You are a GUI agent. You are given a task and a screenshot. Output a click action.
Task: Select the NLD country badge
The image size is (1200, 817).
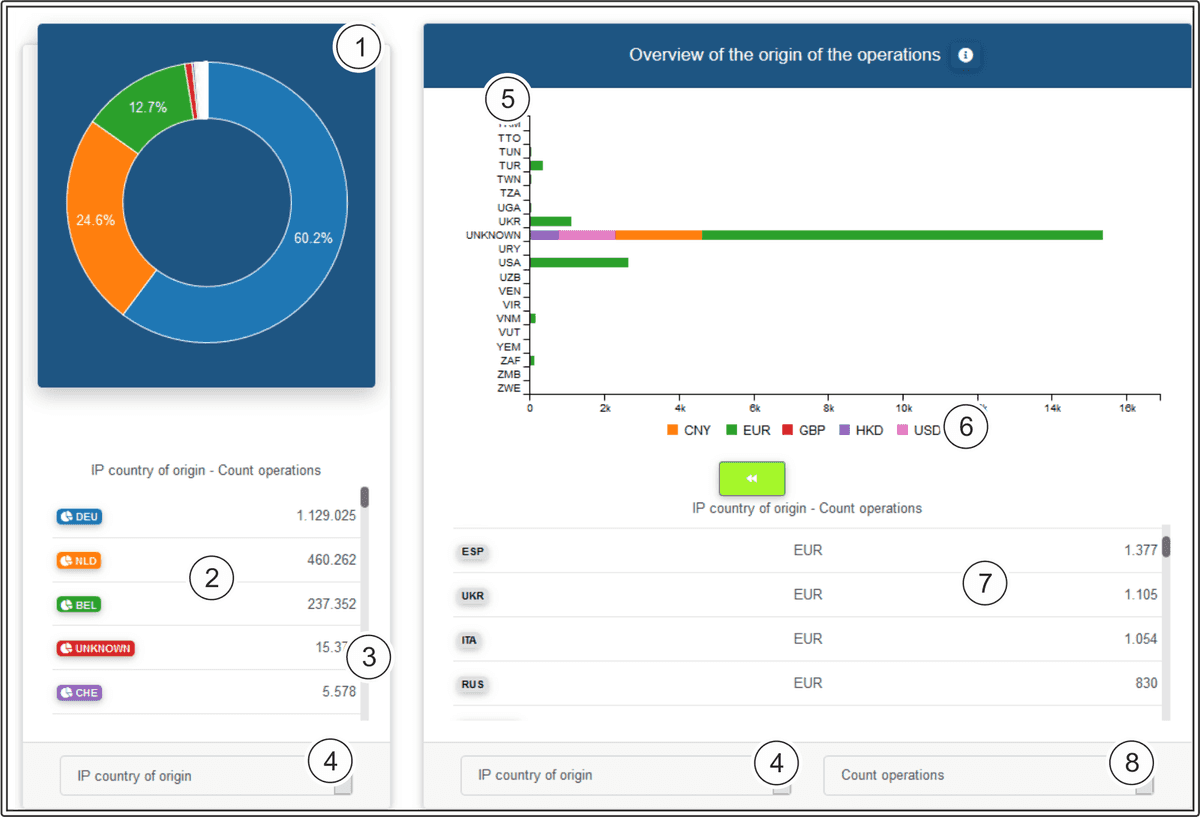tap(79, 560)
